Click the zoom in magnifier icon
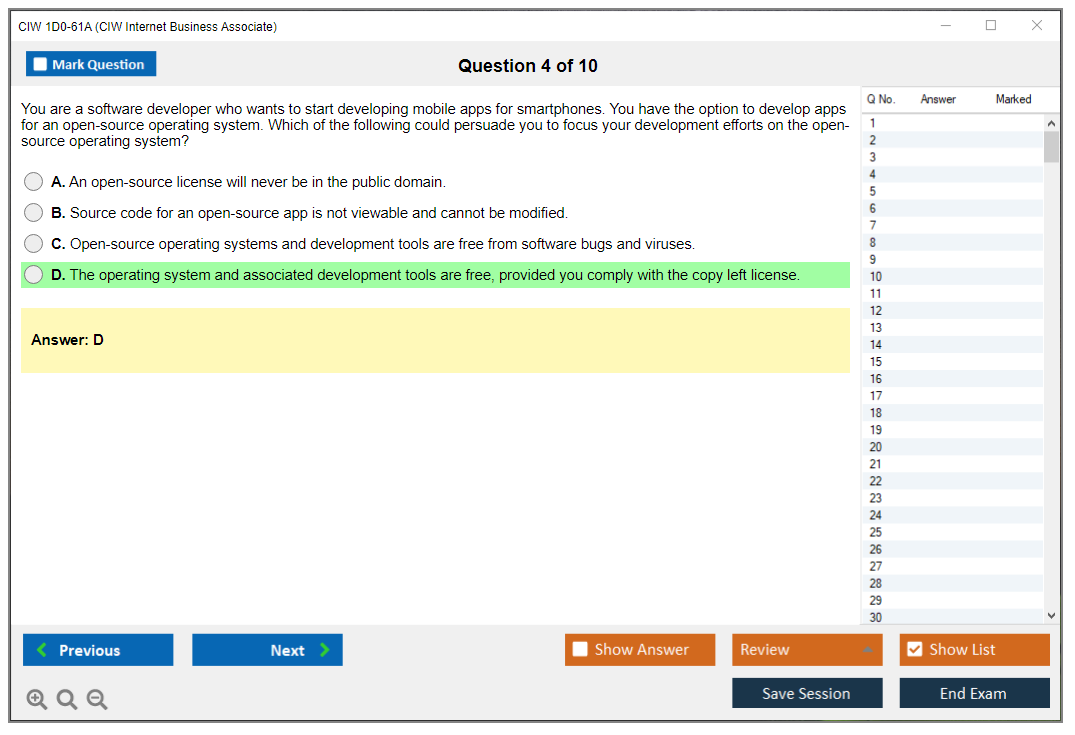This screenshot has width=1075, height=735. [37, 700]
